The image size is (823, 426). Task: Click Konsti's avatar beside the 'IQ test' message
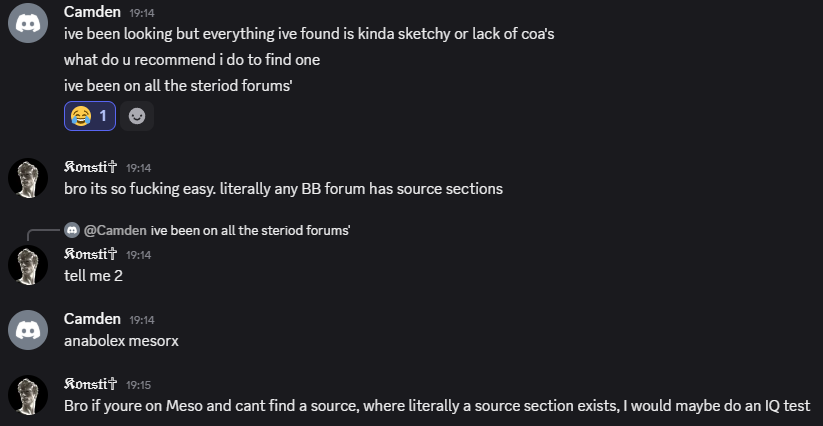(28, 395)
